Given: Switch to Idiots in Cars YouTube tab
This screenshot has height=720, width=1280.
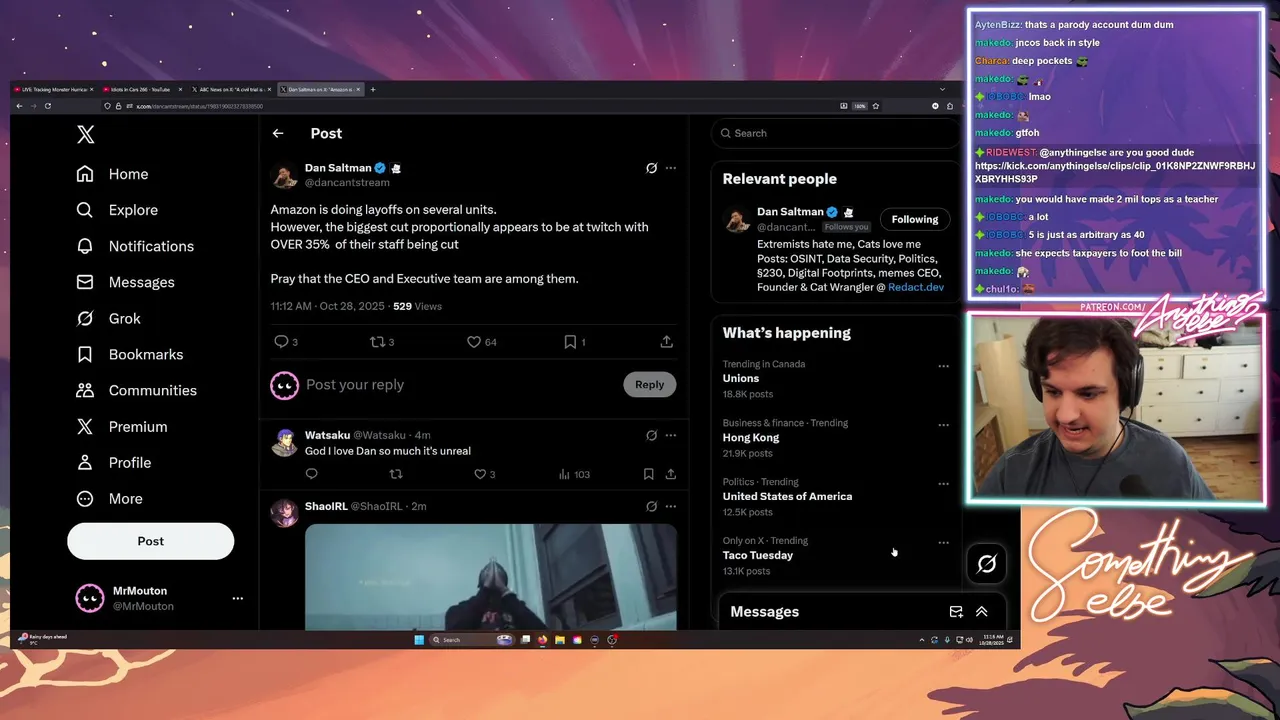Looking at the screenshot, I should [x=143, y=89].
